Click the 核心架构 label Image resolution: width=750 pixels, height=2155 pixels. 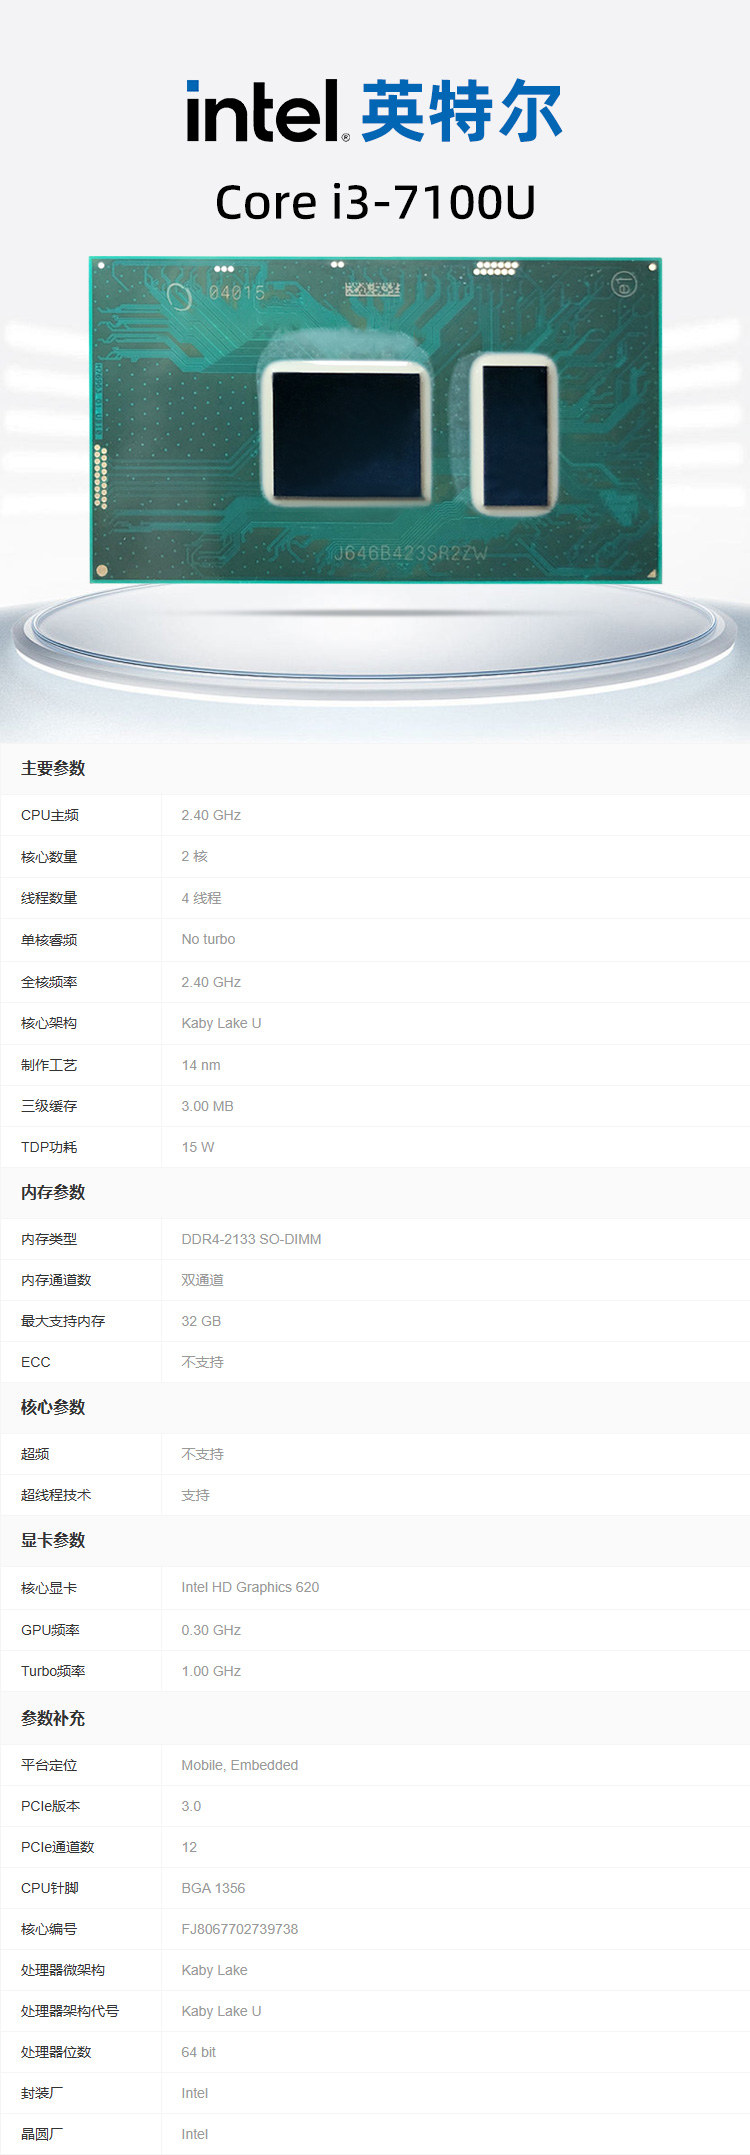pos(49,1023)
